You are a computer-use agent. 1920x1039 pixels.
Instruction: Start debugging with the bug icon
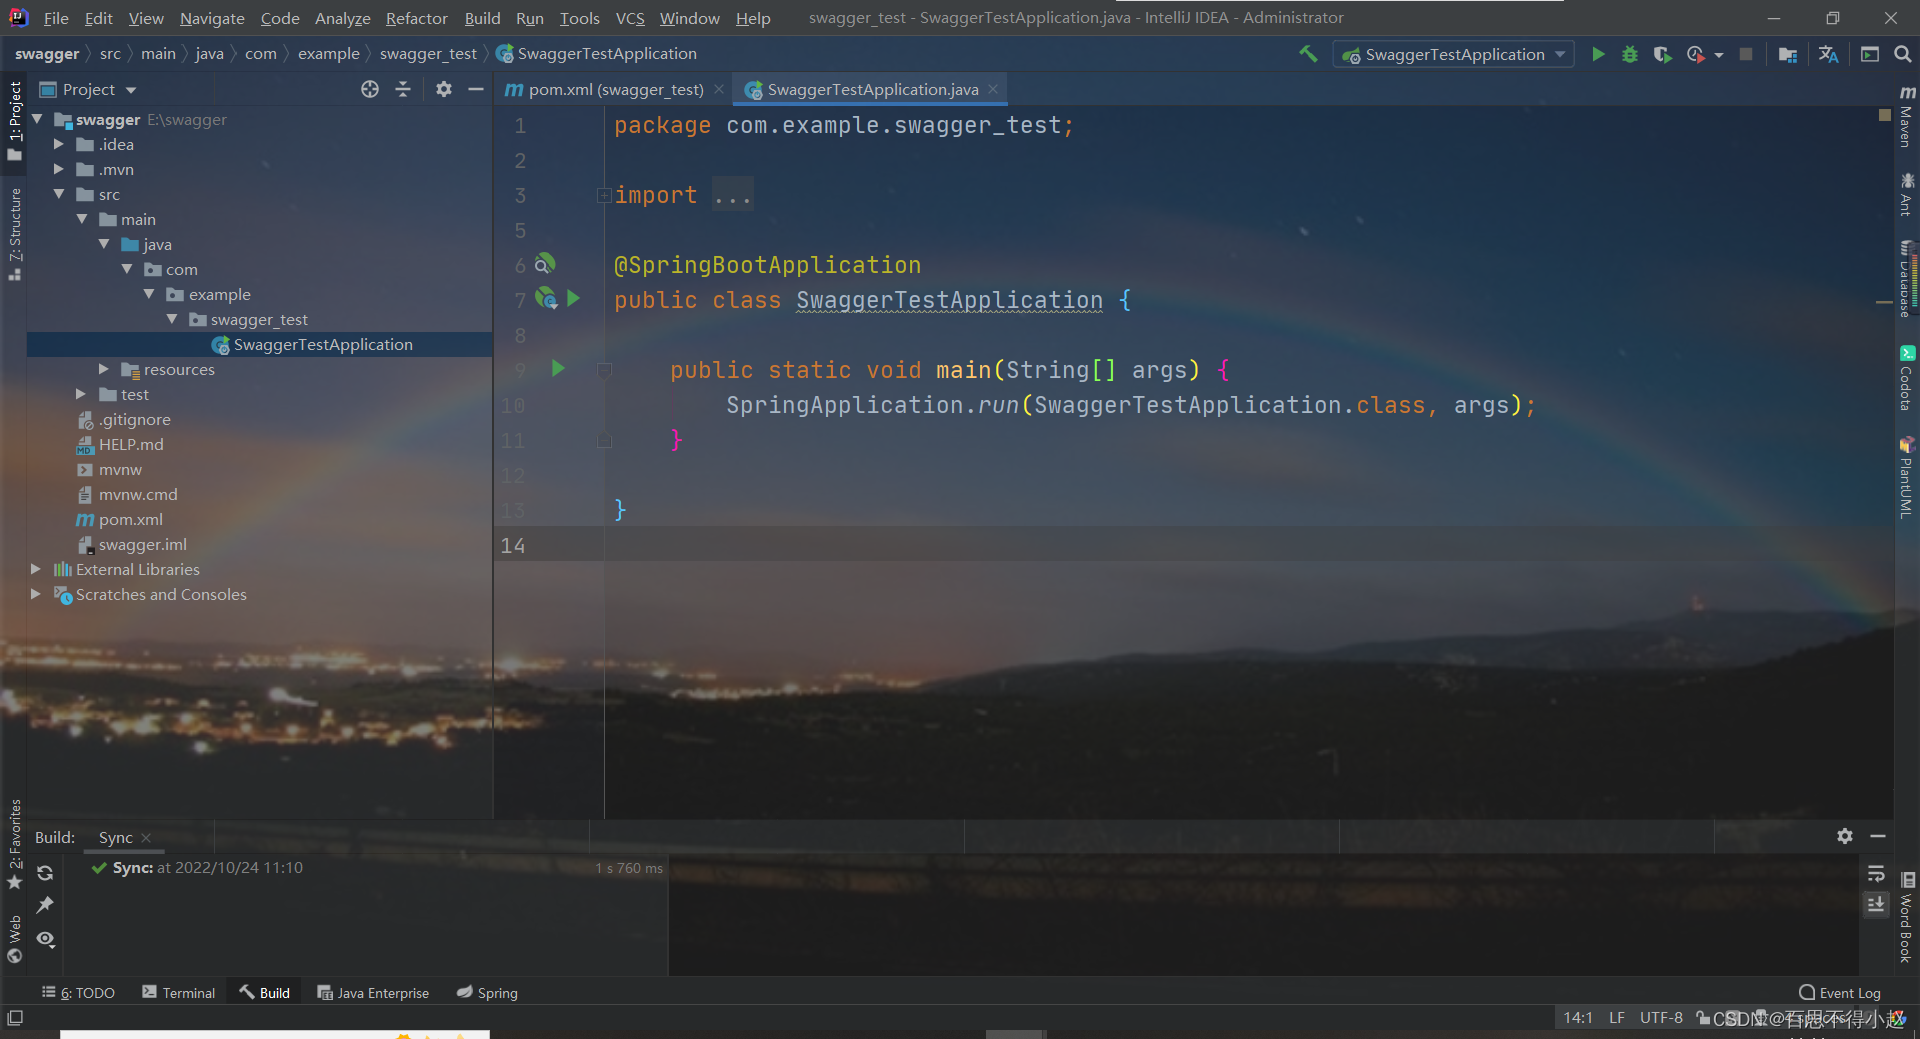coord(1630,54)
